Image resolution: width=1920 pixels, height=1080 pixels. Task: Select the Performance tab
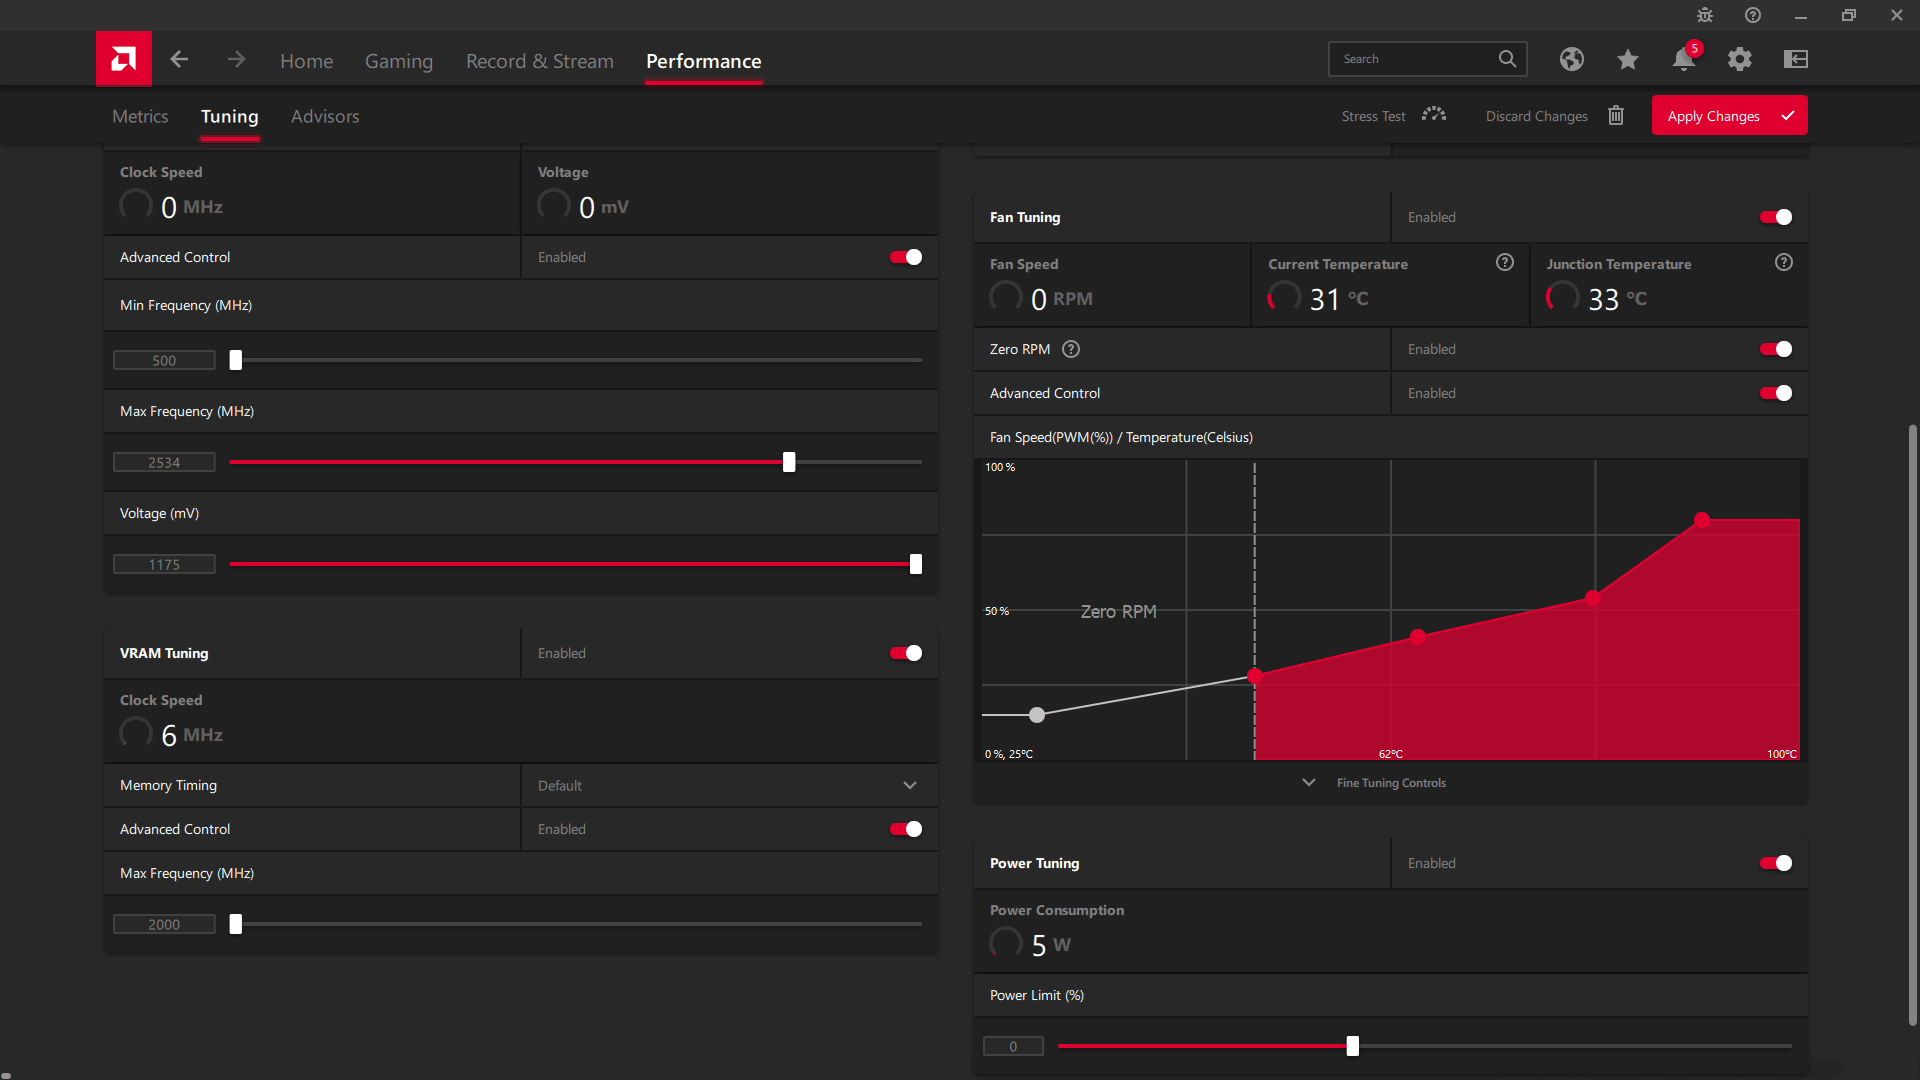coord(704,61)
